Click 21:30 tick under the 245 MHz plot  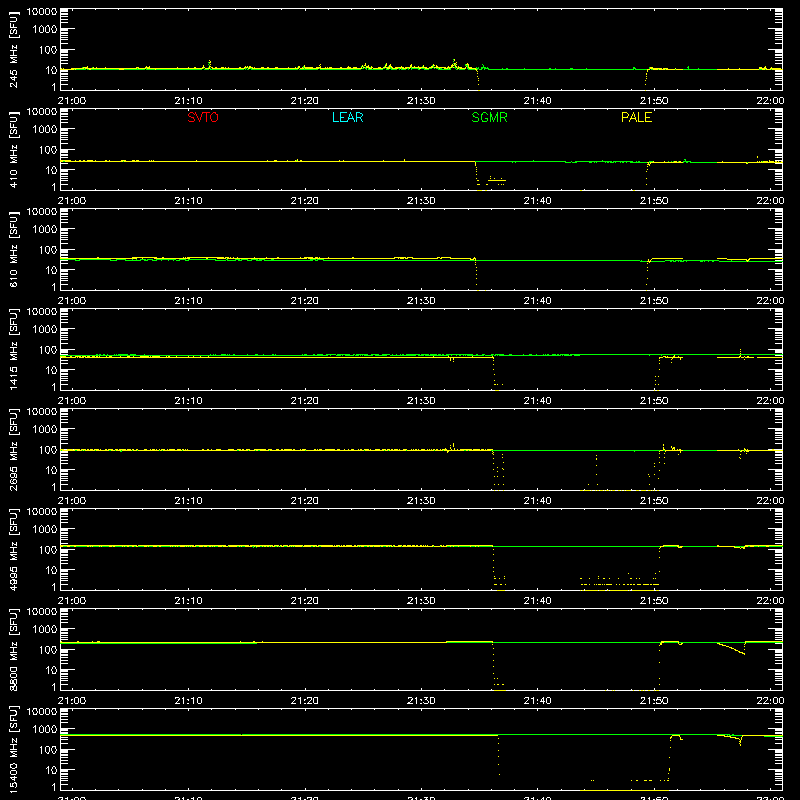coord(421,101)
